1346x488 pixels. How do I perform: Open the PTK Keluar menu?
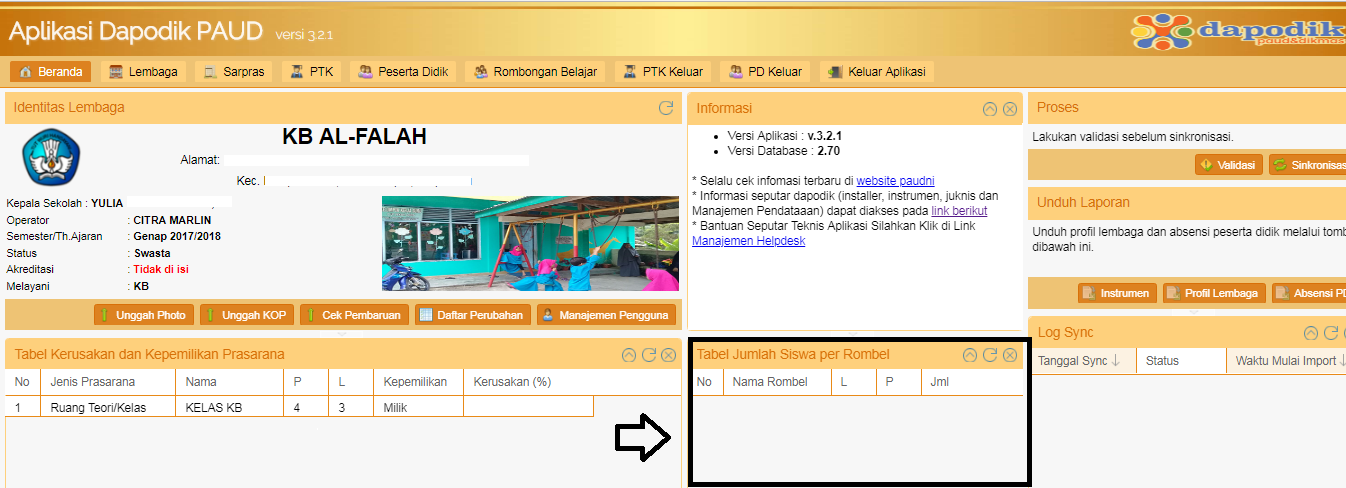point(663,71)
